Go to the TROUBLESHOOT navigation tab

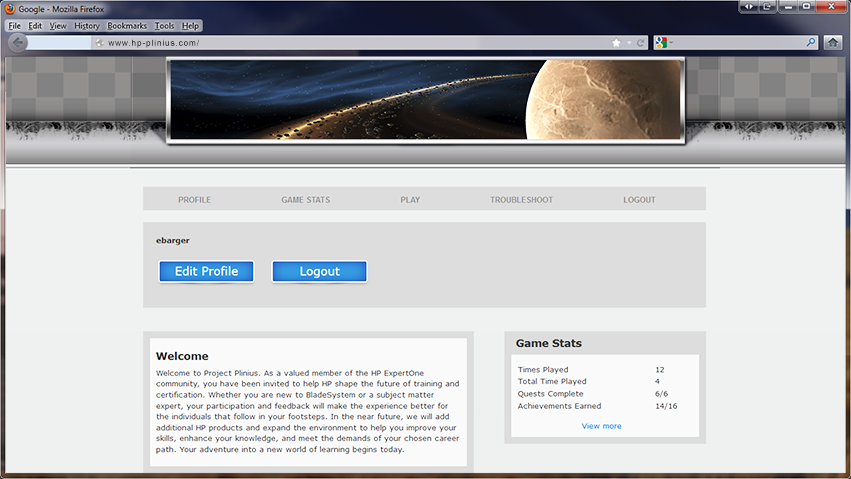click(522, 200)
